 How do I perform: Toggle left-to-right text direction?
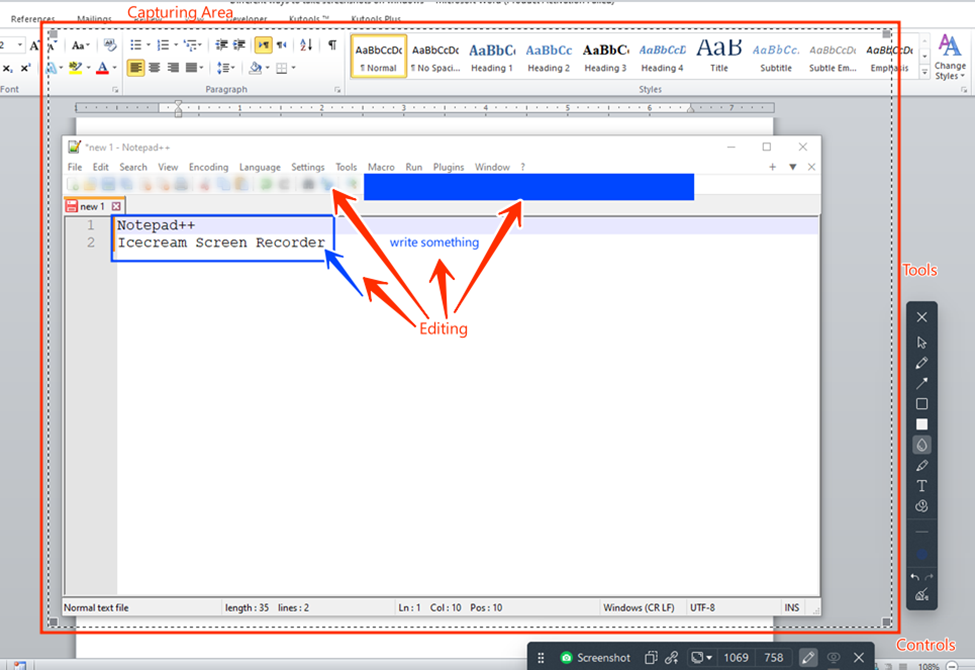pos(264,45)
